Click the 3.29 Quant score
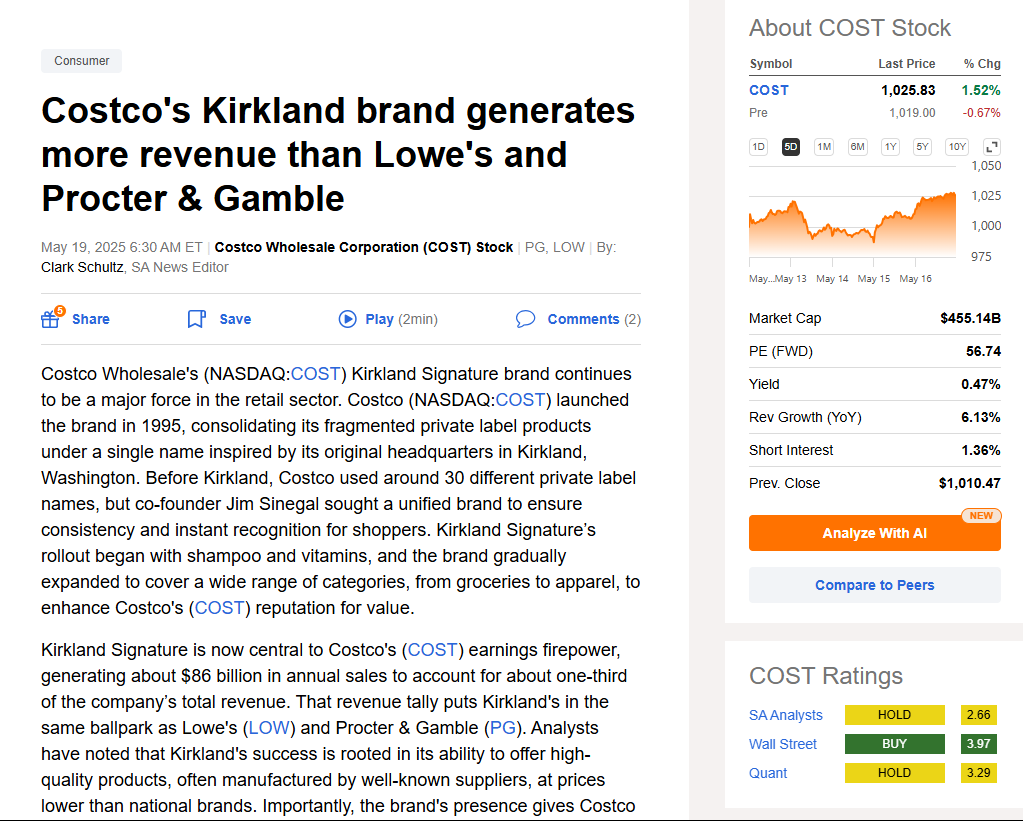This screenshot has height=821, width=1023. tap(979, 773)
